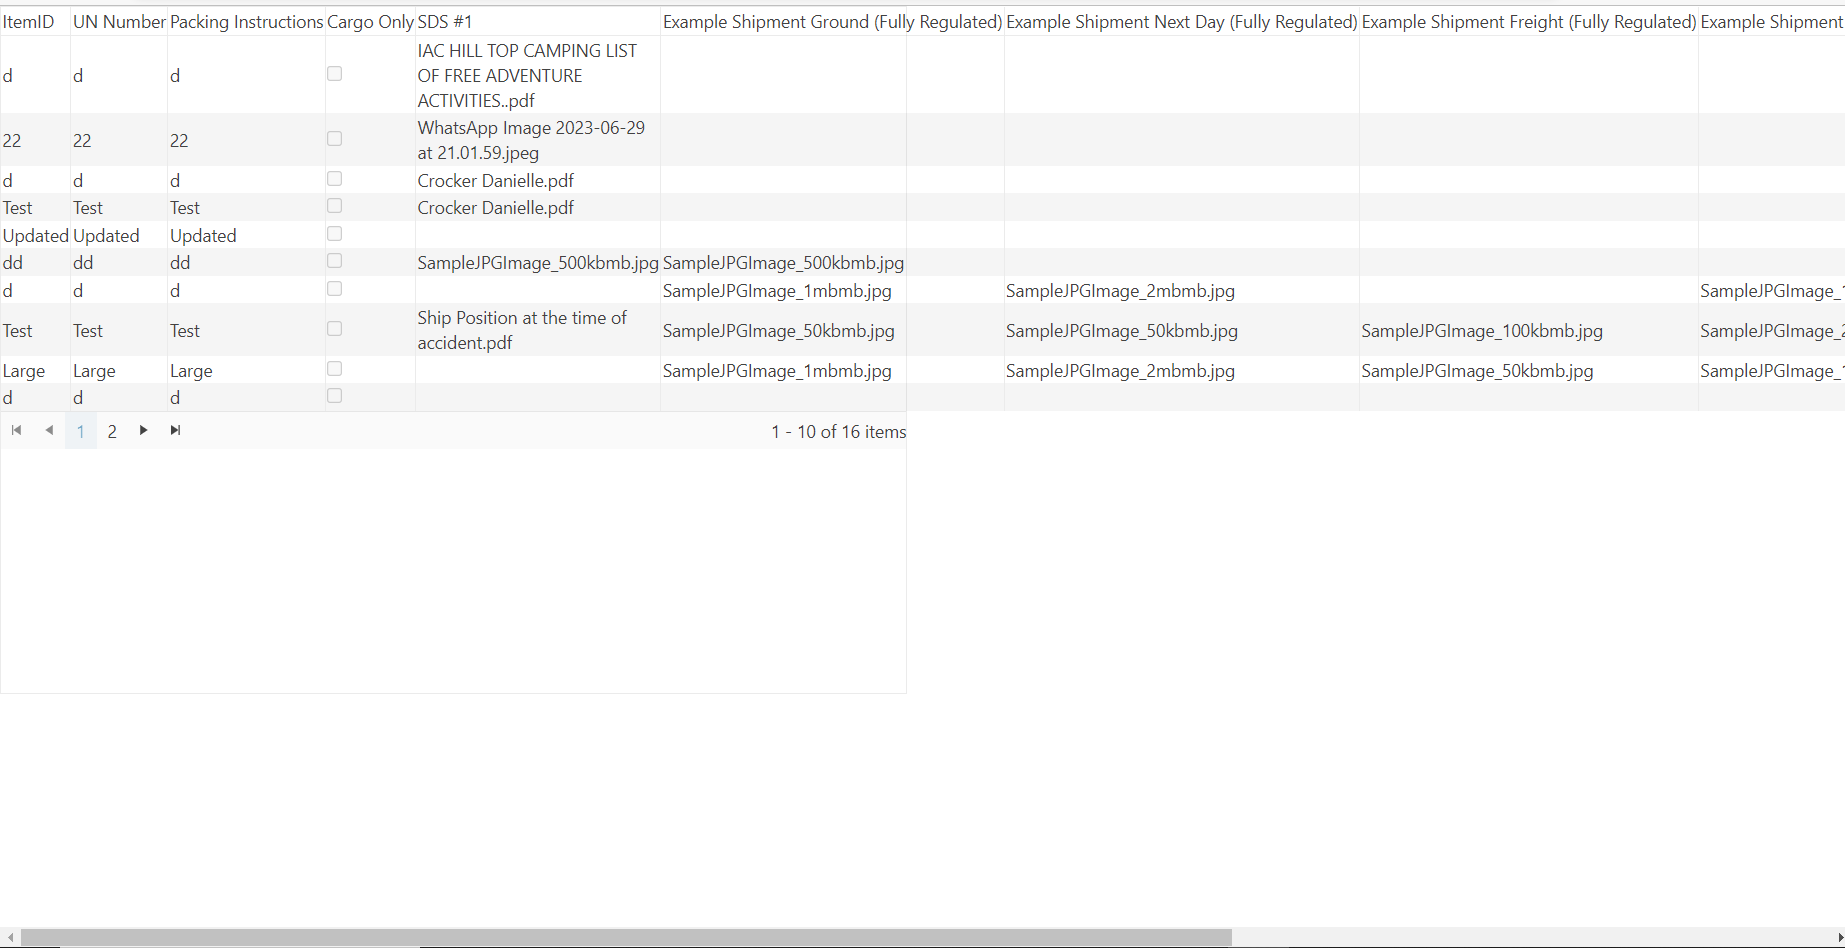Screen dimensions: 1845x948
Task: Go to next page arrow
Action: (144, 430)
